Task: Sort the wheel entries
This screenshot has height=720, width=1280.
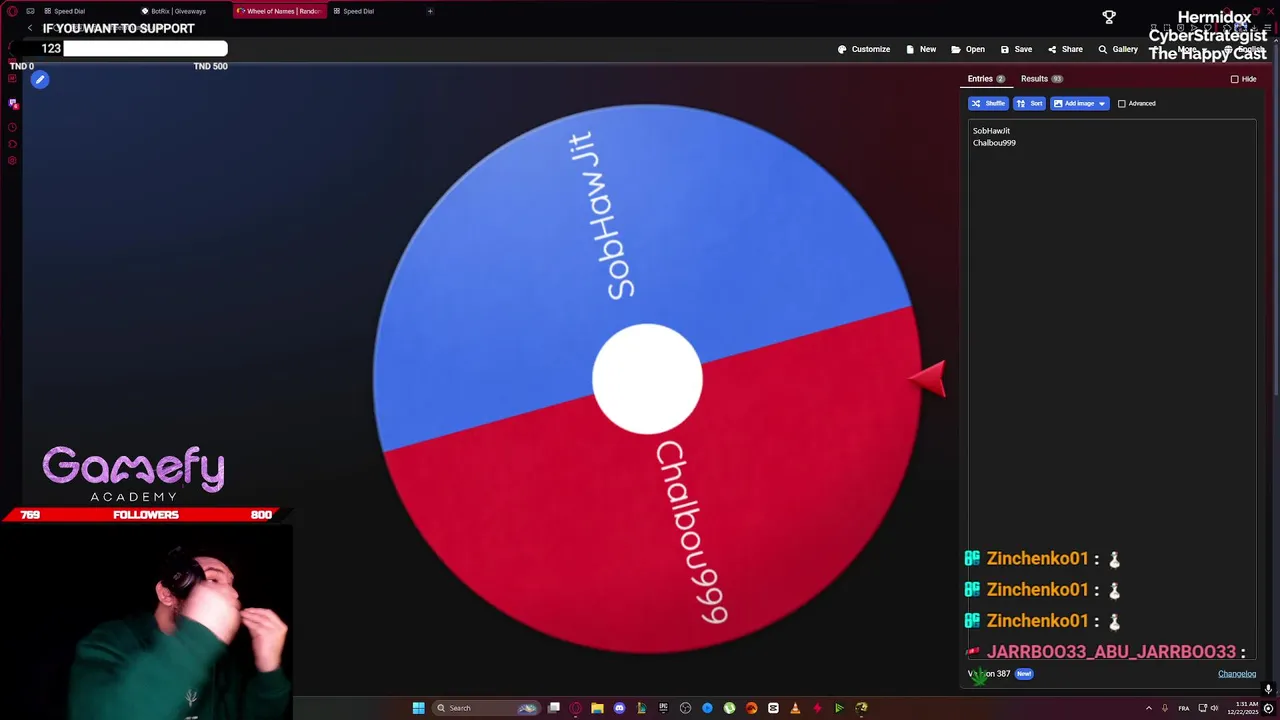Action: click(1030, 103)
